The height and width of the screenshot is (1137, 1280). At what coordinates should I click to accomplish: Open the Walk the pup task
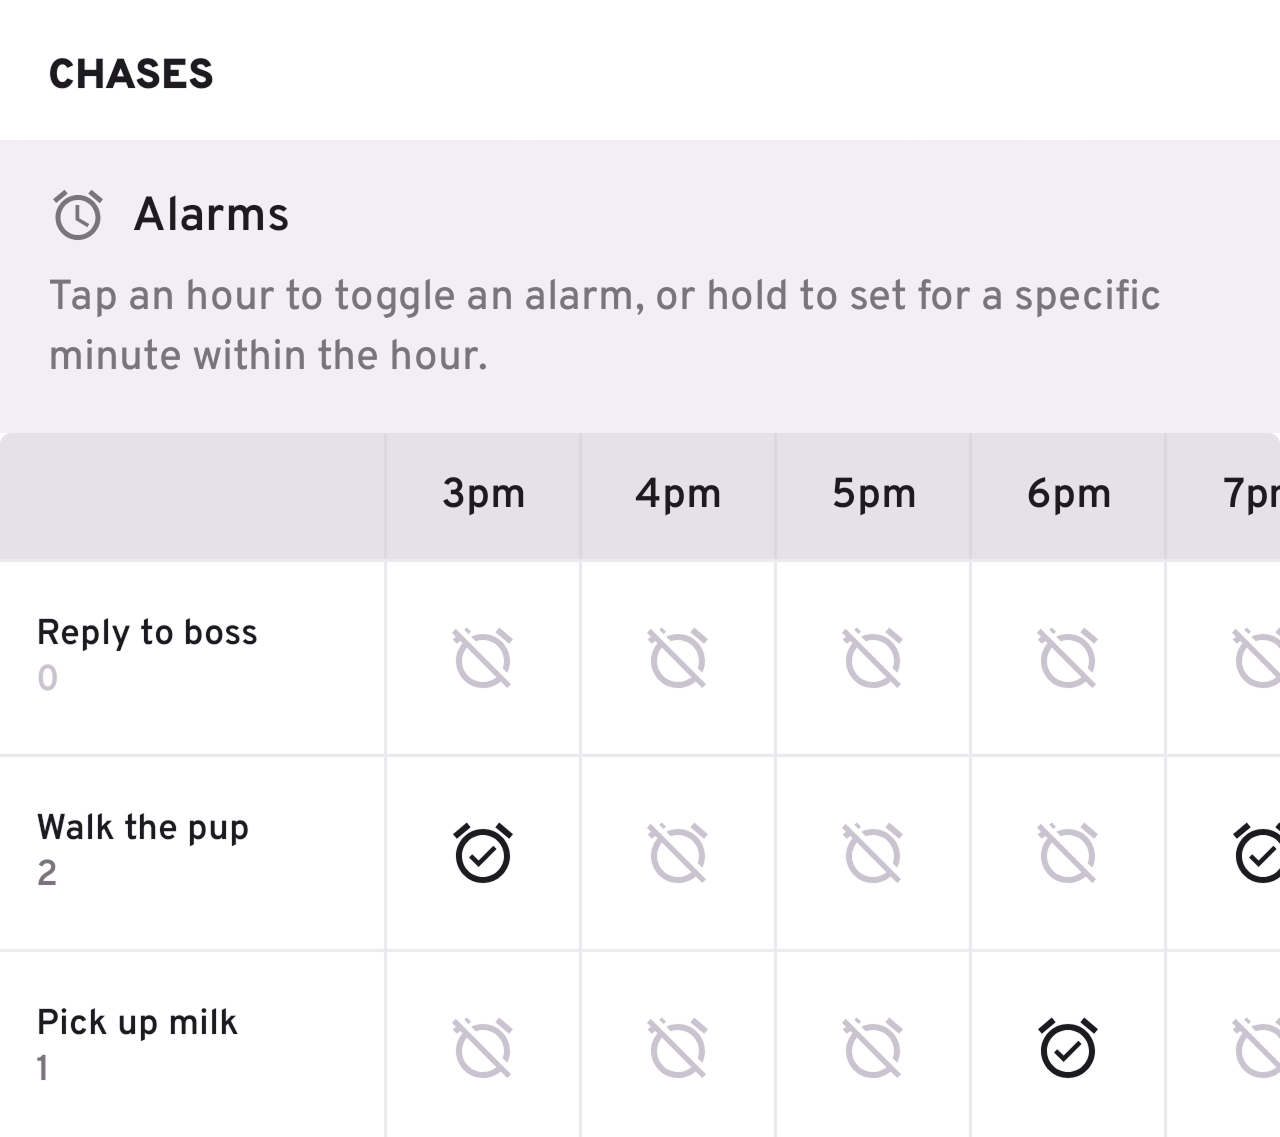(142, 828)
